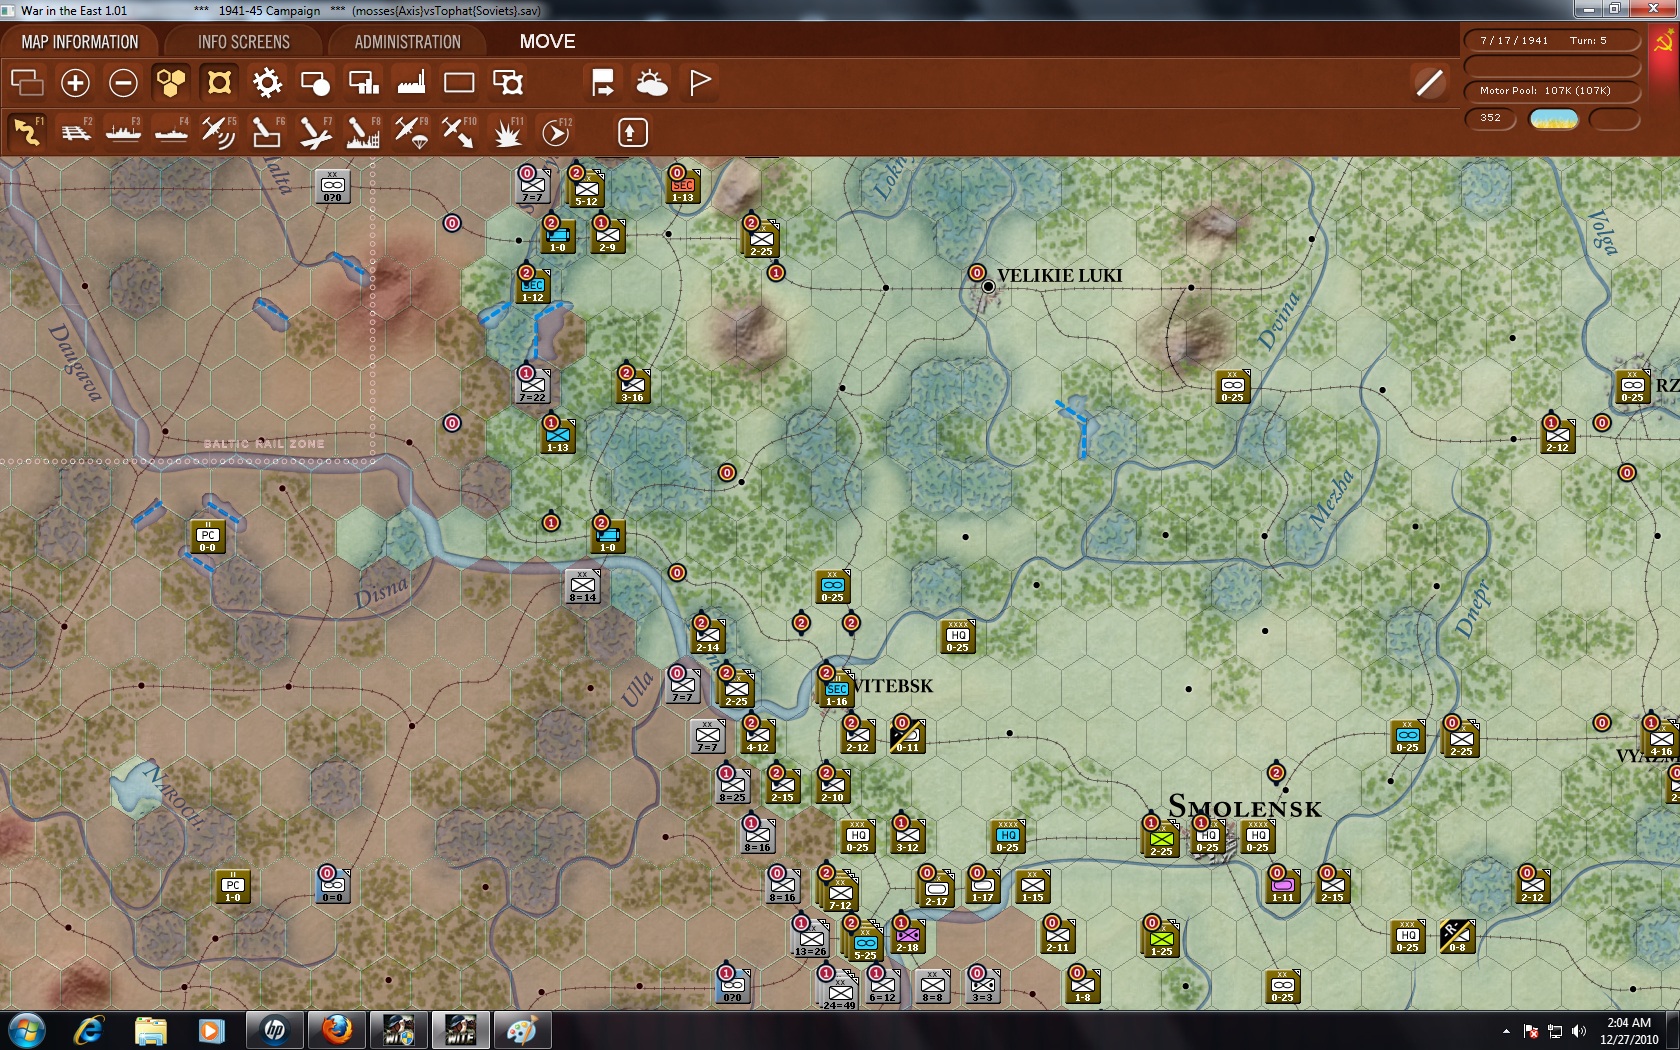
Task: Select F9 air transport parachute icon
Action: coord(411,132)
